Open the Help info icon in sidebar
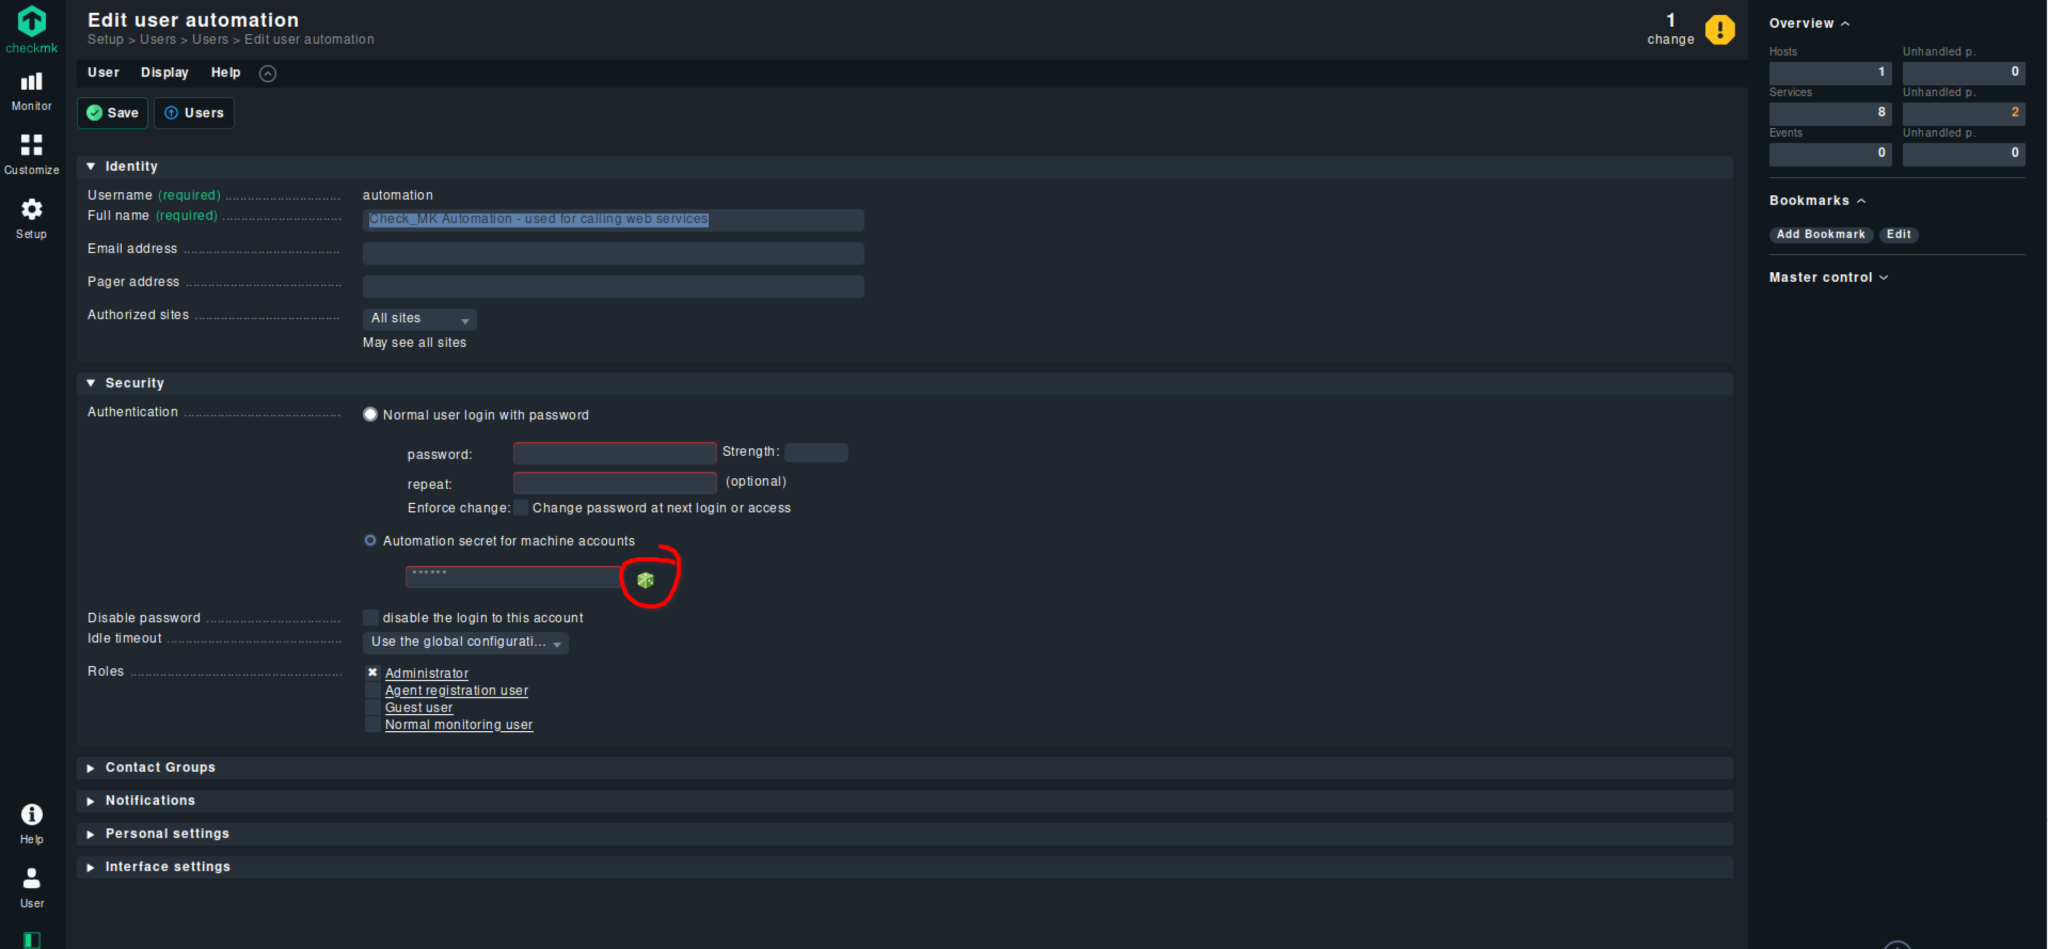Viewport: 2048px width, 949px height. [32, 823]
